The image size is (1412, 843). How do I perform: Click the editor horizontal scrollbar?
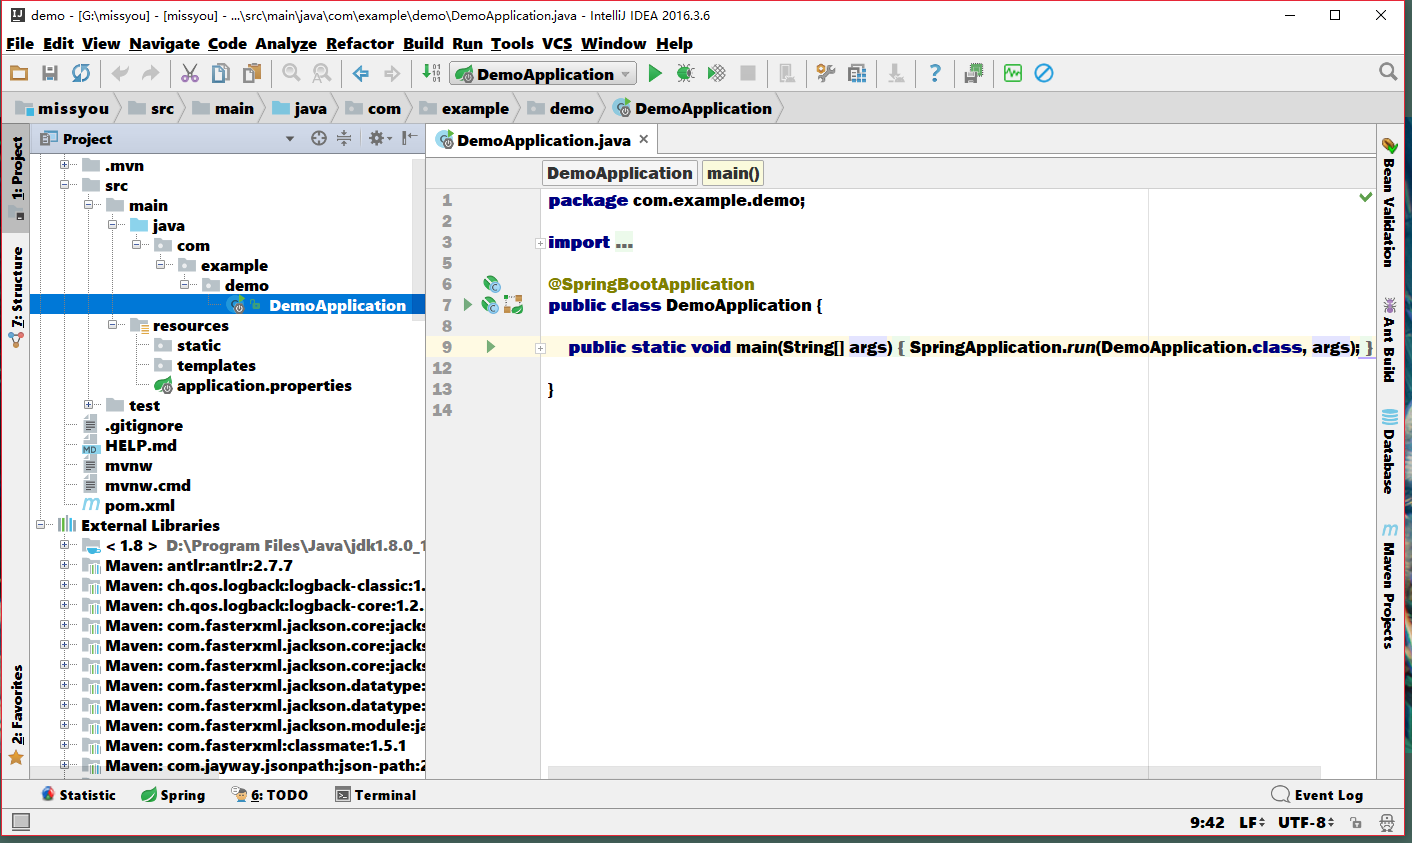934,772
